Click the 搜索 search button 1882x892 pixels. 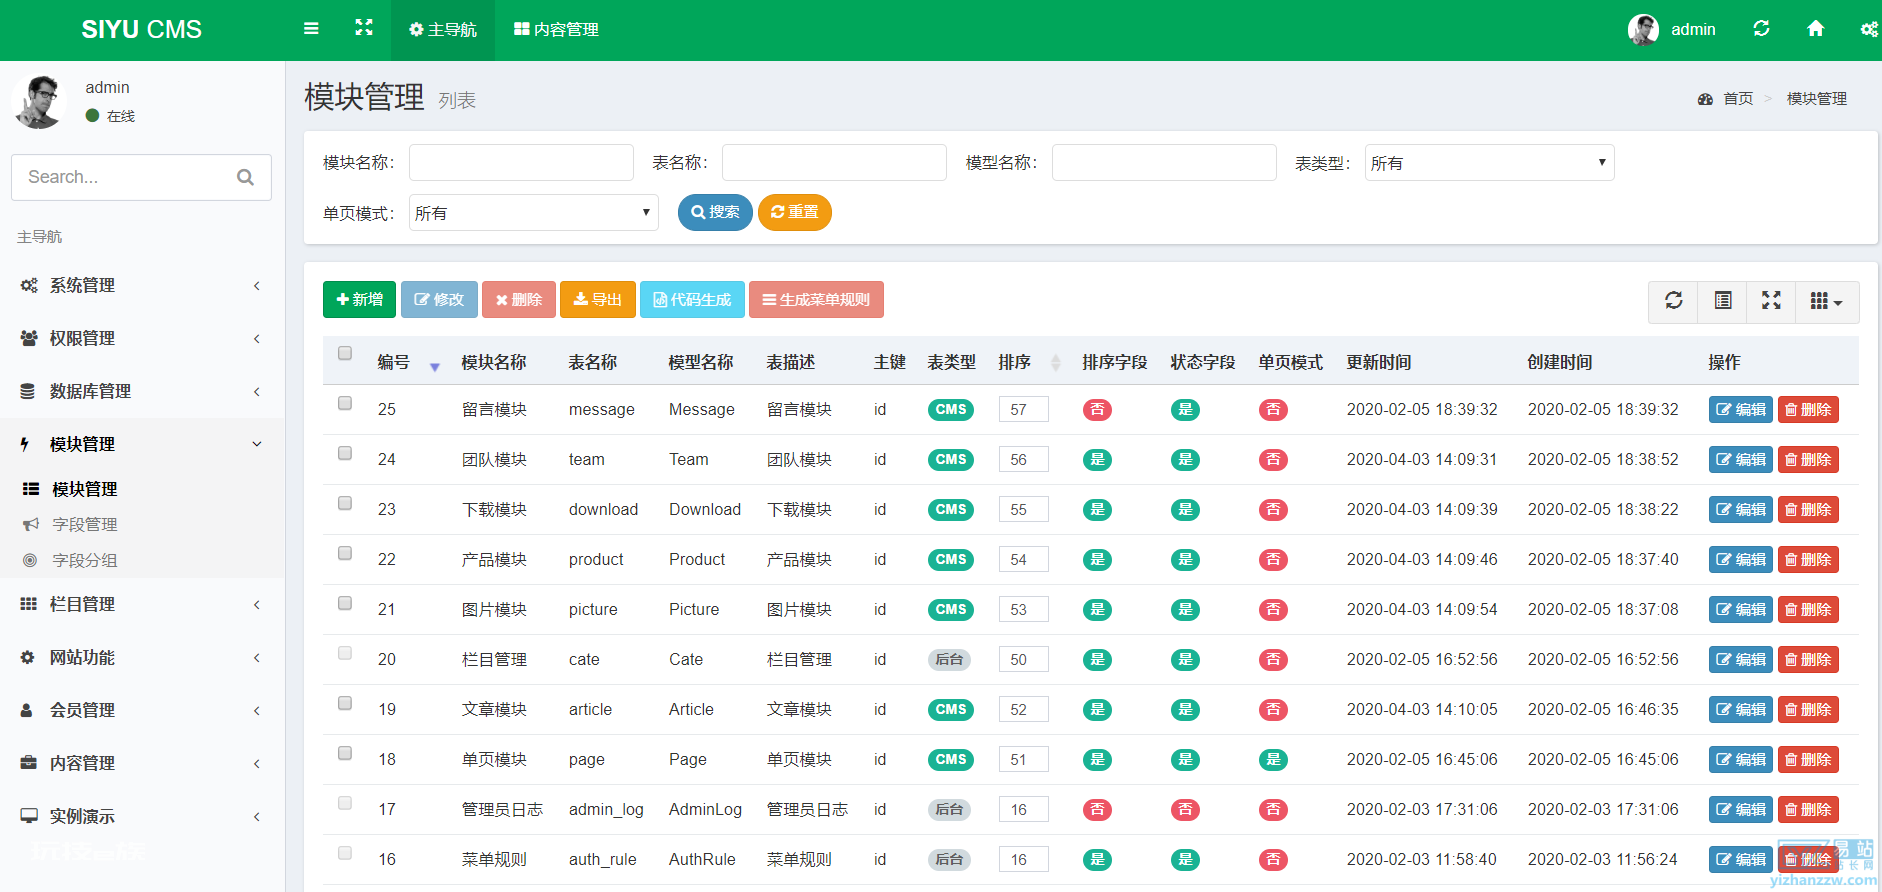pos(715,212)
